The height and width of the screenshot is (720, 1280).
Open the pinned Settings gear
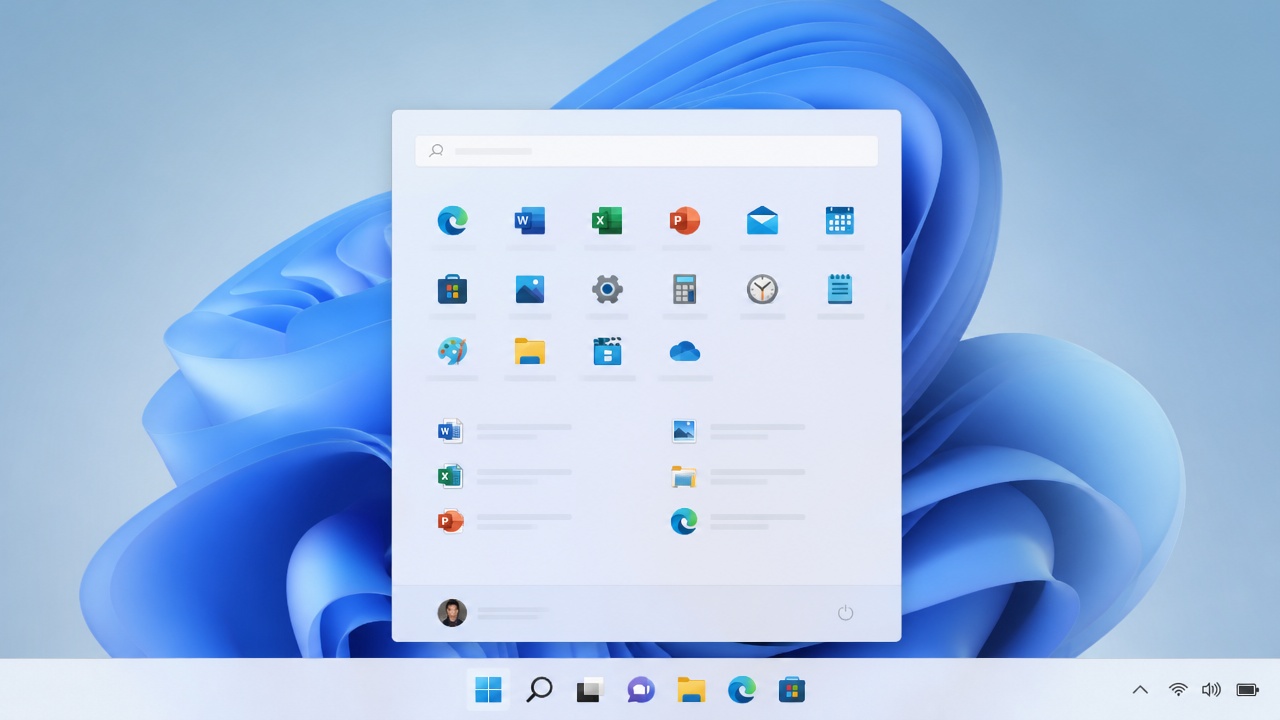(x=607, y=289)
